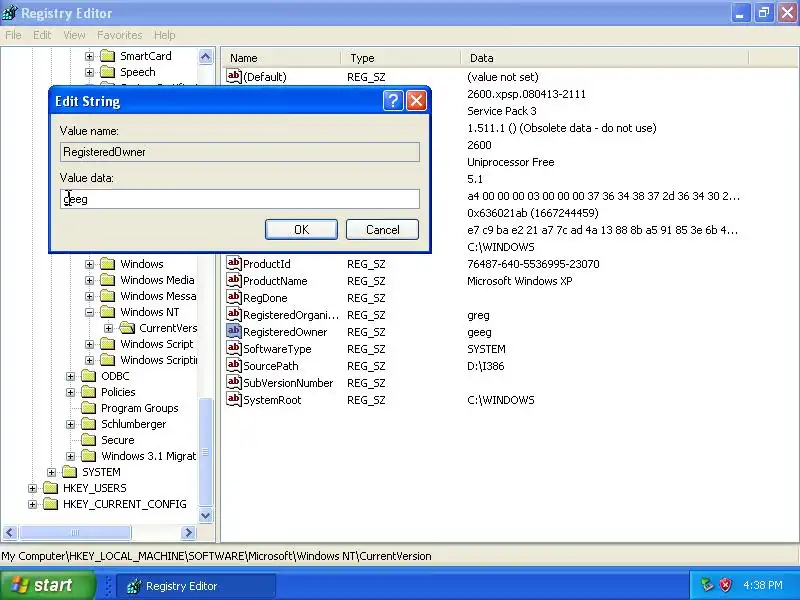Screen dimensions: 800x600
Task: Click the SoftwareType string value icon
Action: 234,348
